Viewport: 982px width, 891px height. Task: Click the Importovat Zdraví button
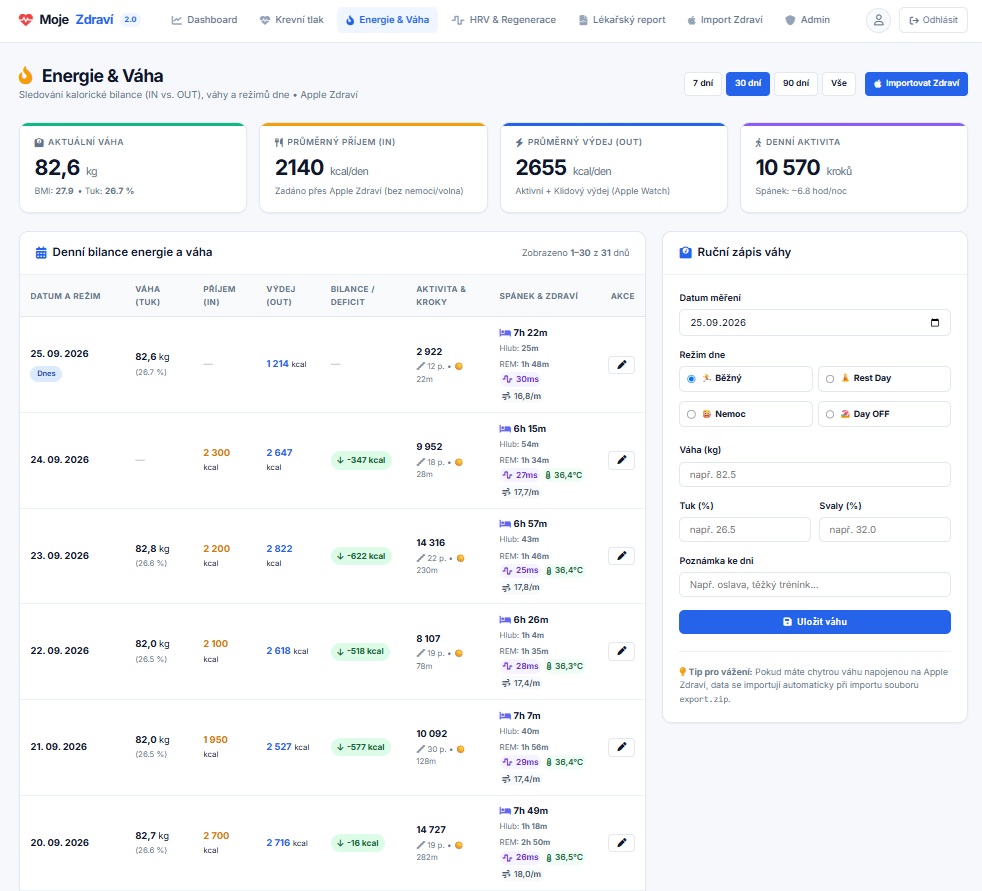tap(916, 83)
